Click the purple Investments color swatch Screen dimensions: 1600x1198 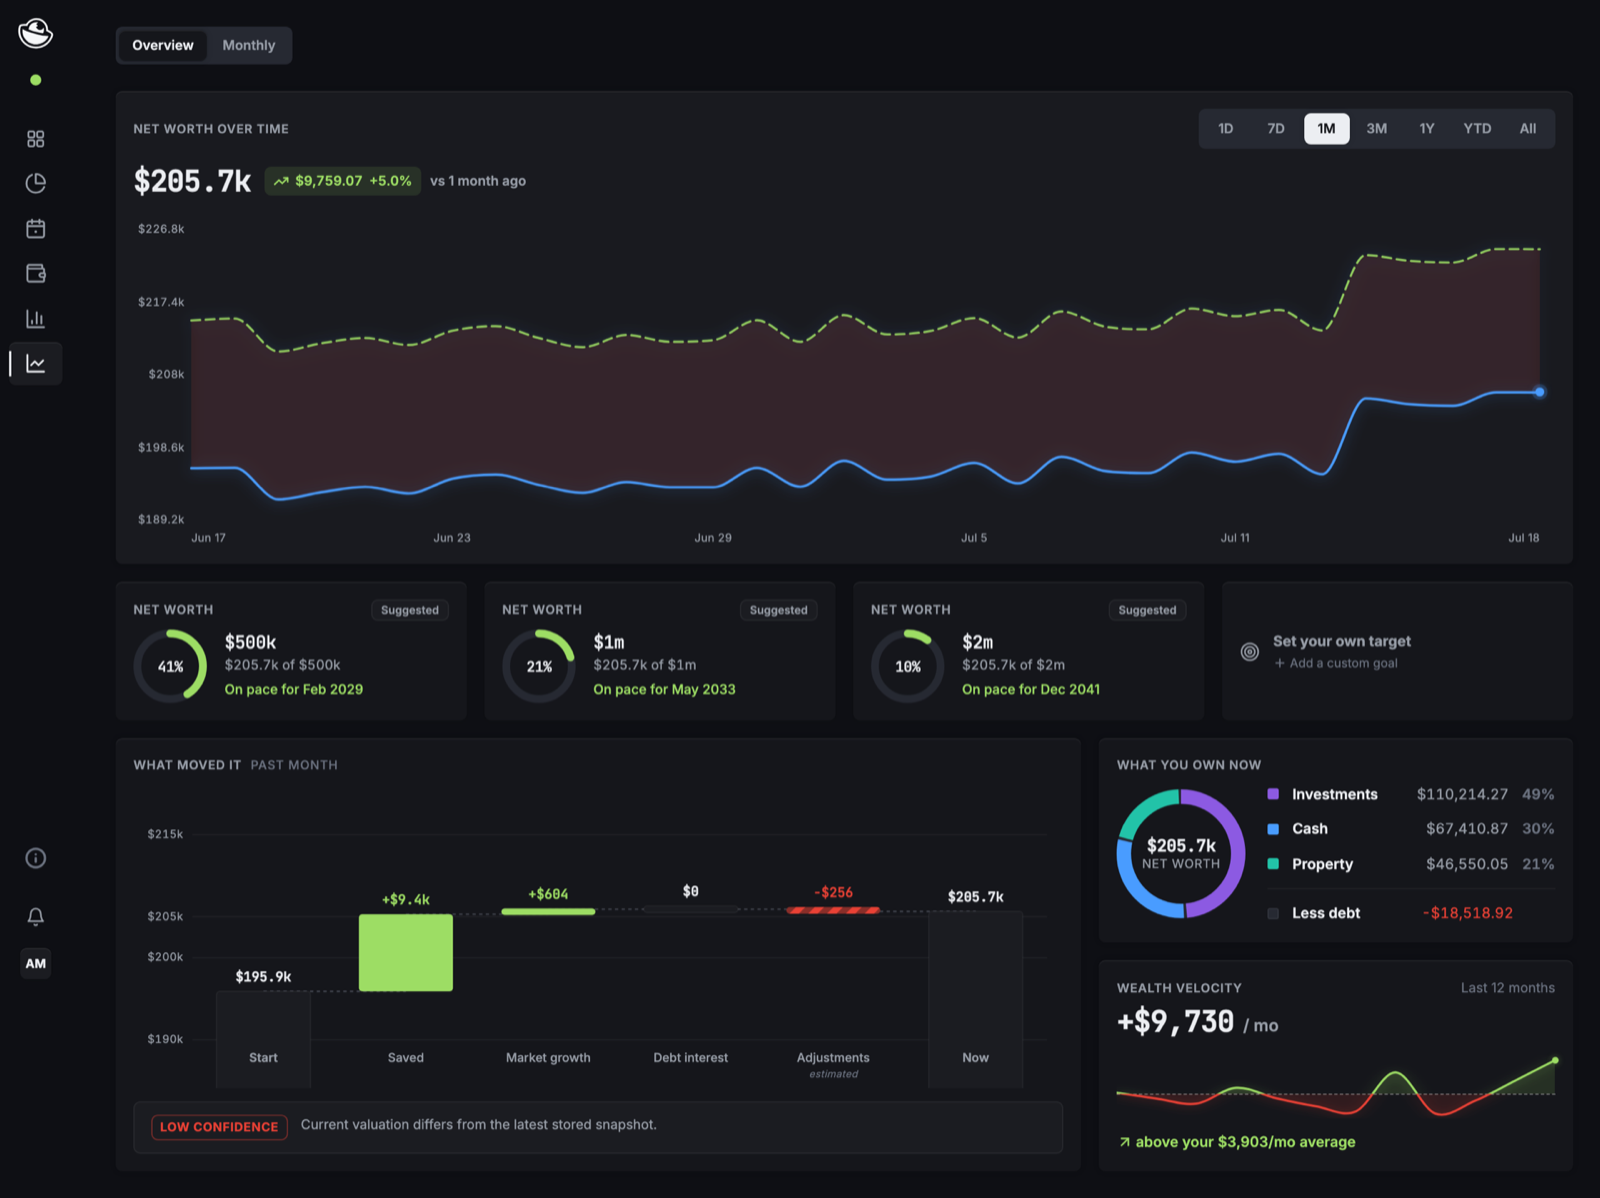[x=1273, y=794]
